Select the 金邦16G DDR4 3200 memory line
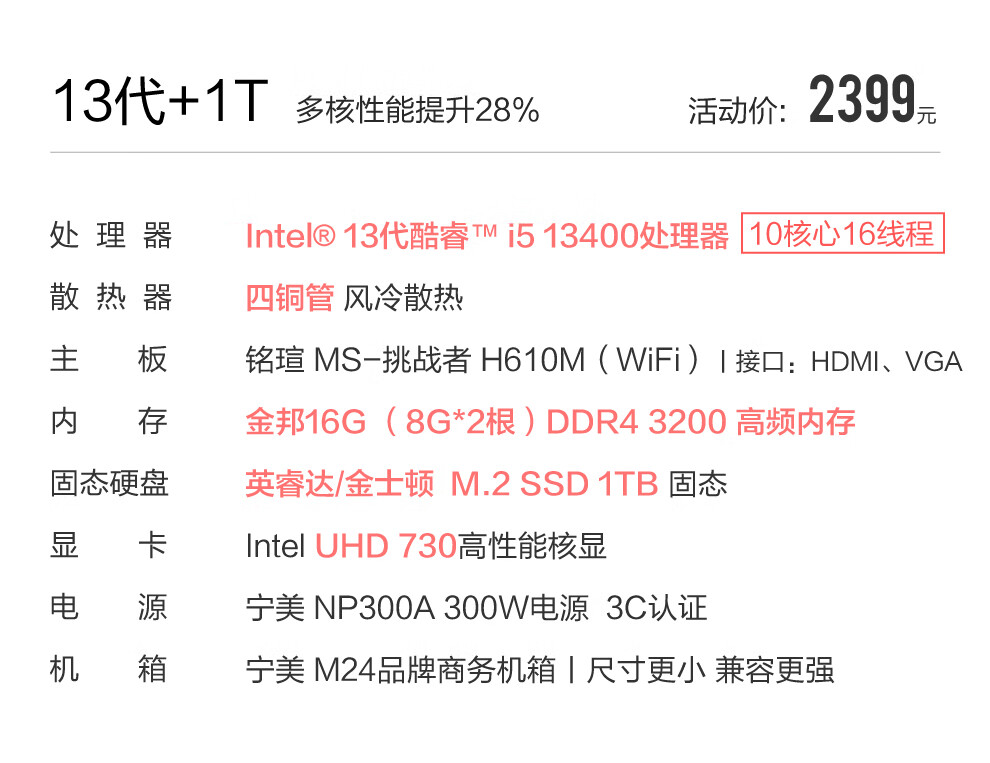The image size is (990, 763). [550, 421]
